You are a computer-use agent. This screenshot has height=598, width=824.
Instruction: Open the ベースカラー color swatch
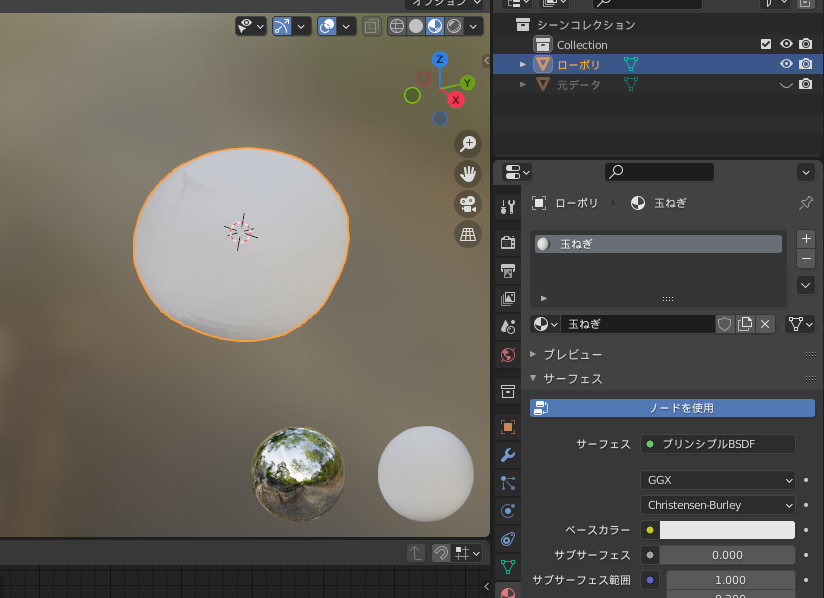coord(727,530)
